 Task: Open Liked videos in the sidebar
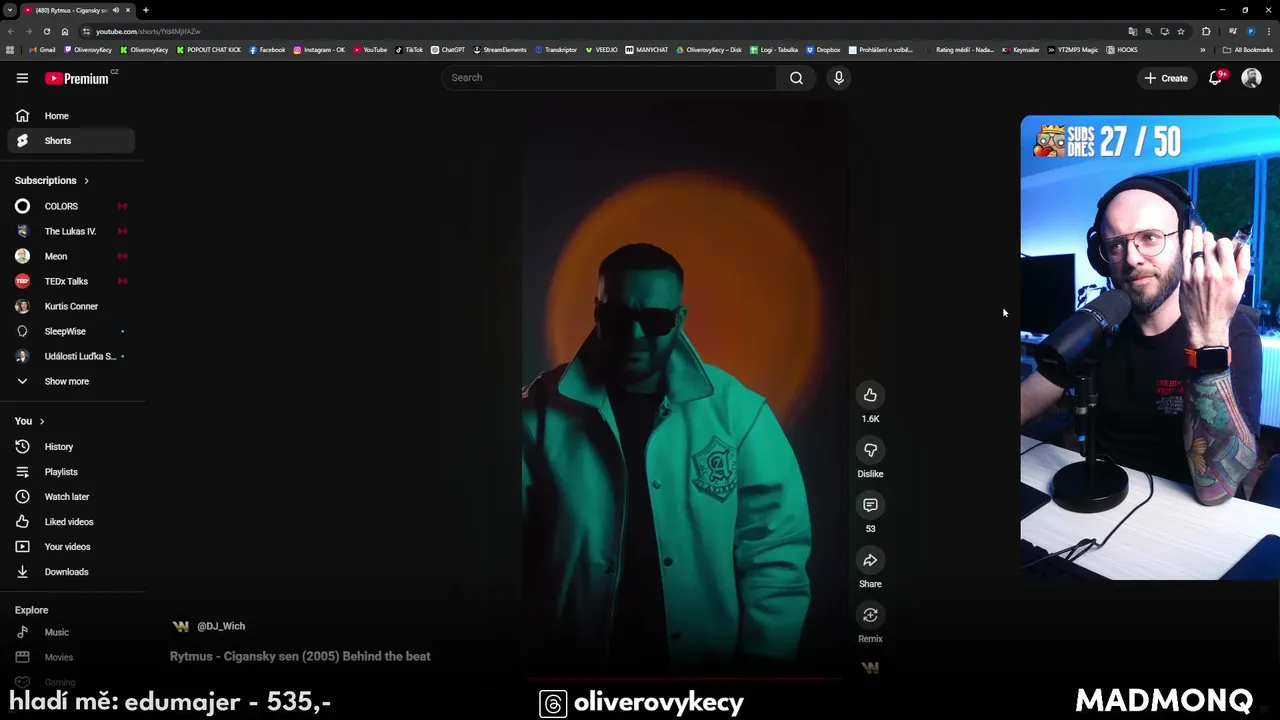pos(71,522)
